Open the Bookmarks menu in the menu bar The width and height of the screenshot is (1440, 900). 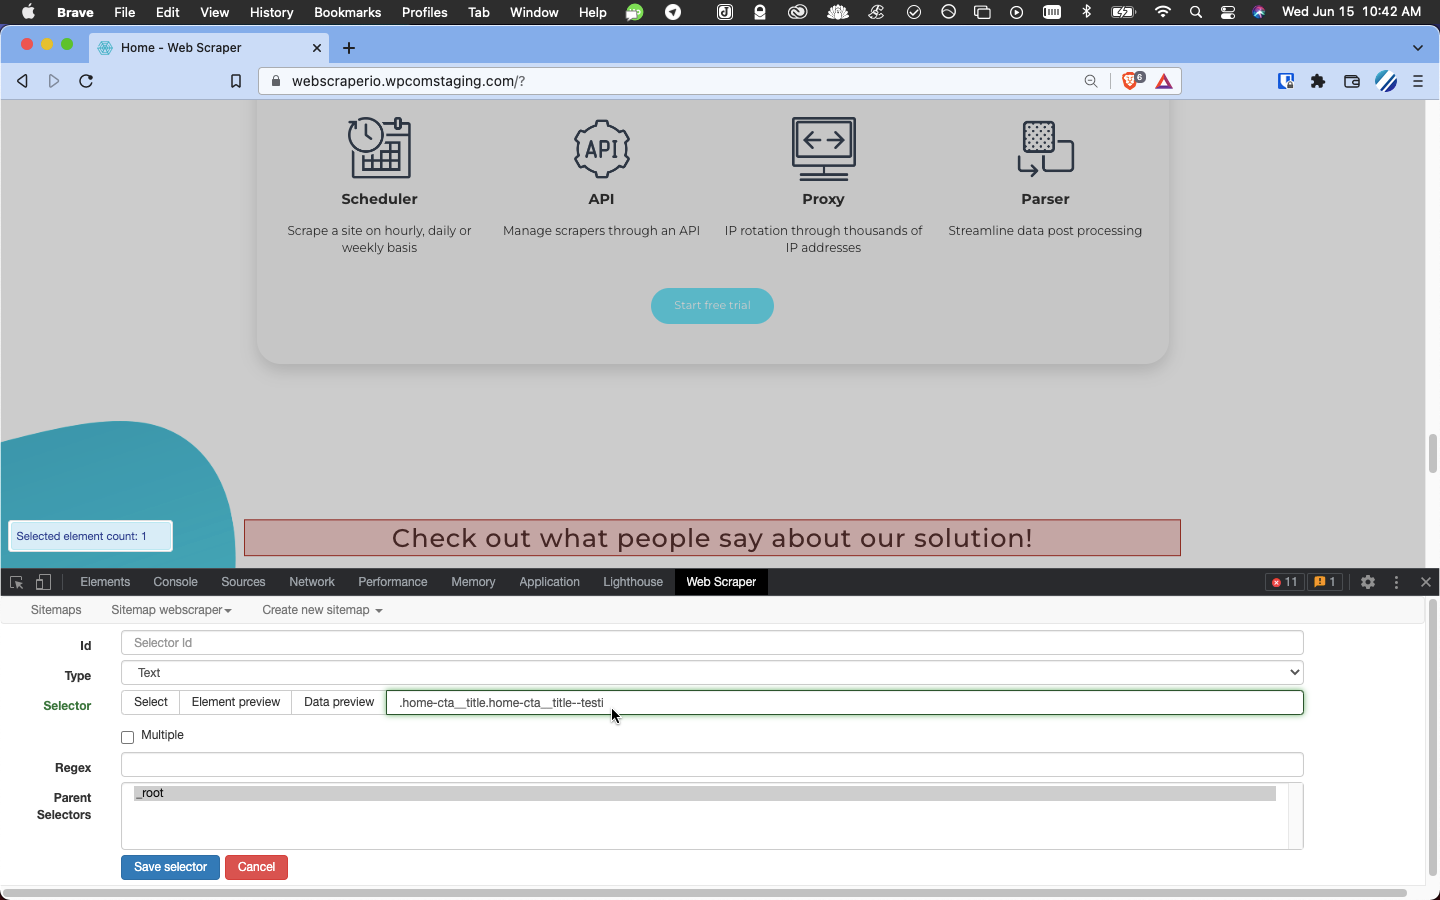coord(347,12)
